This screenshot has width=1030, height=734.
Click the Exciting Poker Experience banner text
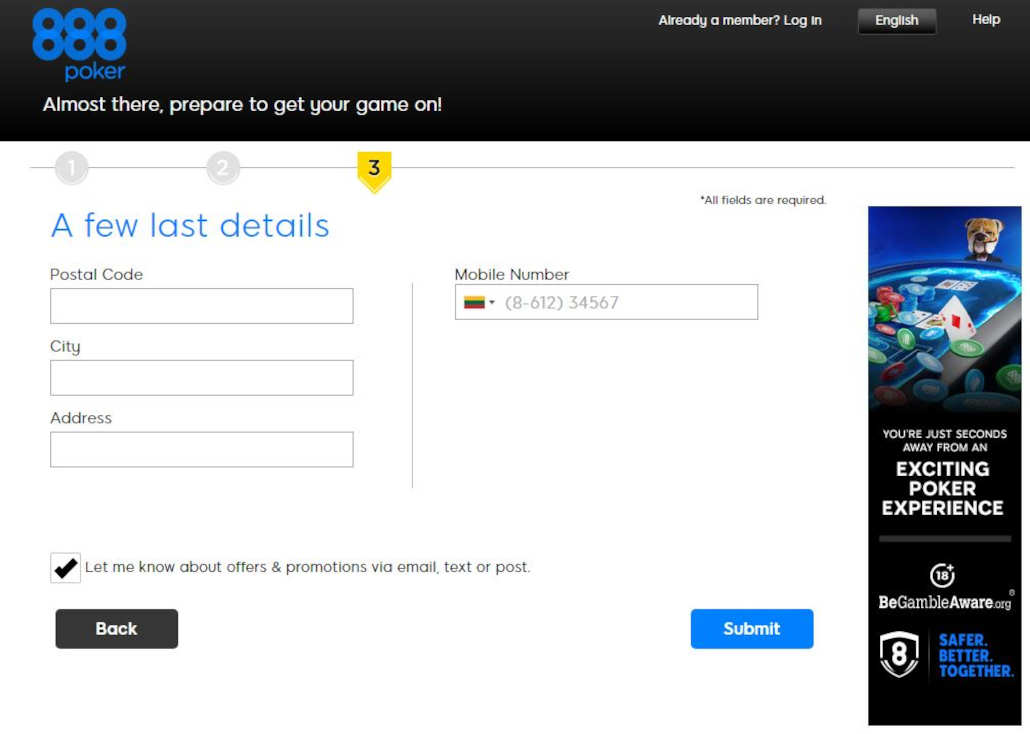pyautogui.click(x=943, y=488)
